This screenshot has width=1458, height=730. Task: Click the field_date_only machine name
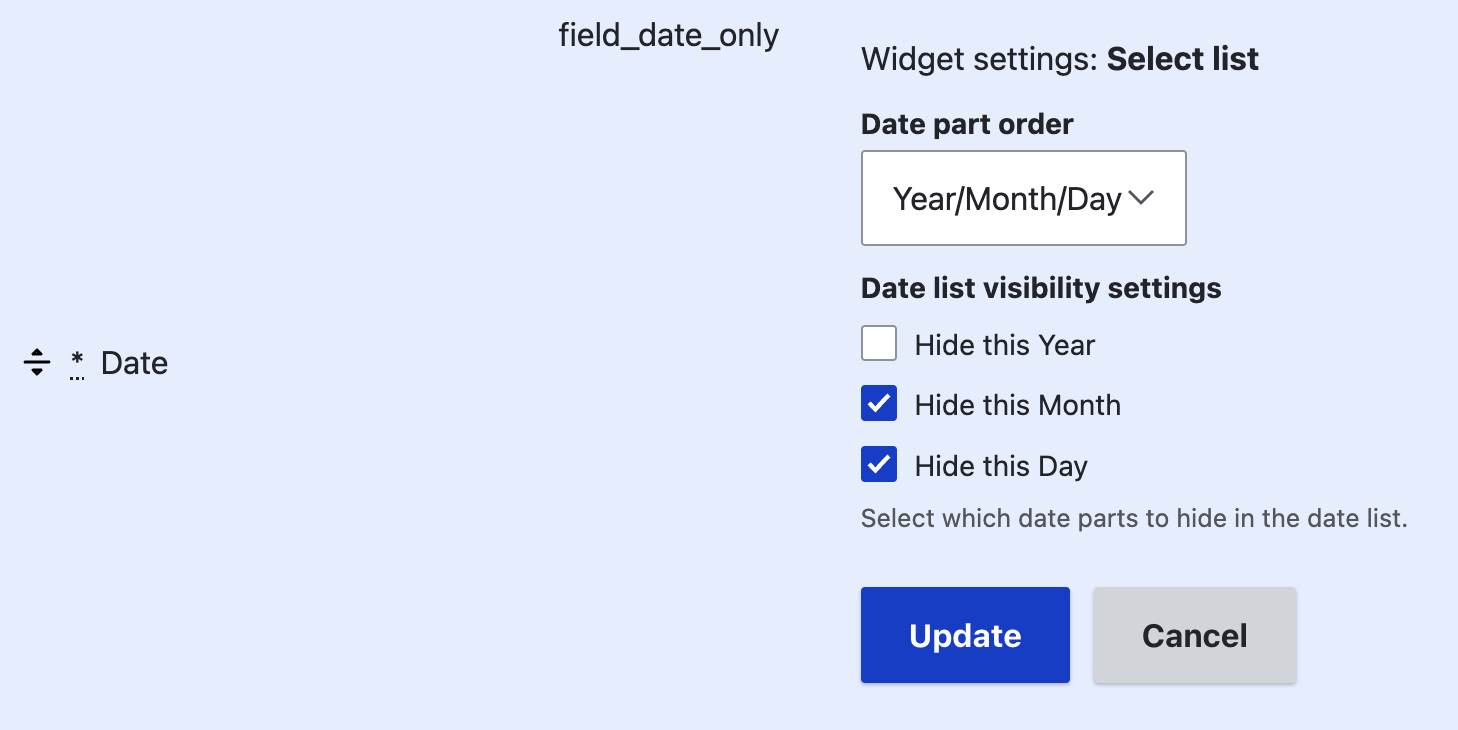(668, 34)
